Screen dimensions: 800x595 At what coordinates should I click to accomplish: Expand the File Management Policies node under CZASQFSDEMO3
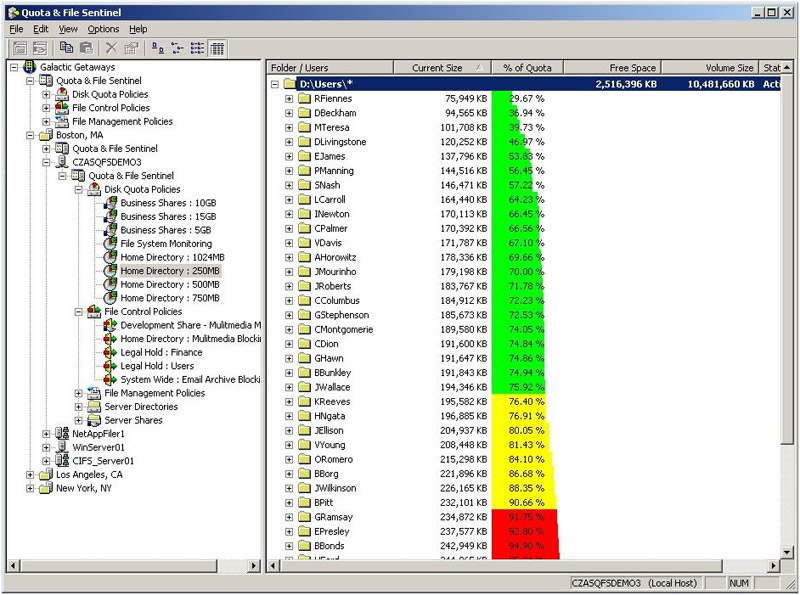pos(78,393)
